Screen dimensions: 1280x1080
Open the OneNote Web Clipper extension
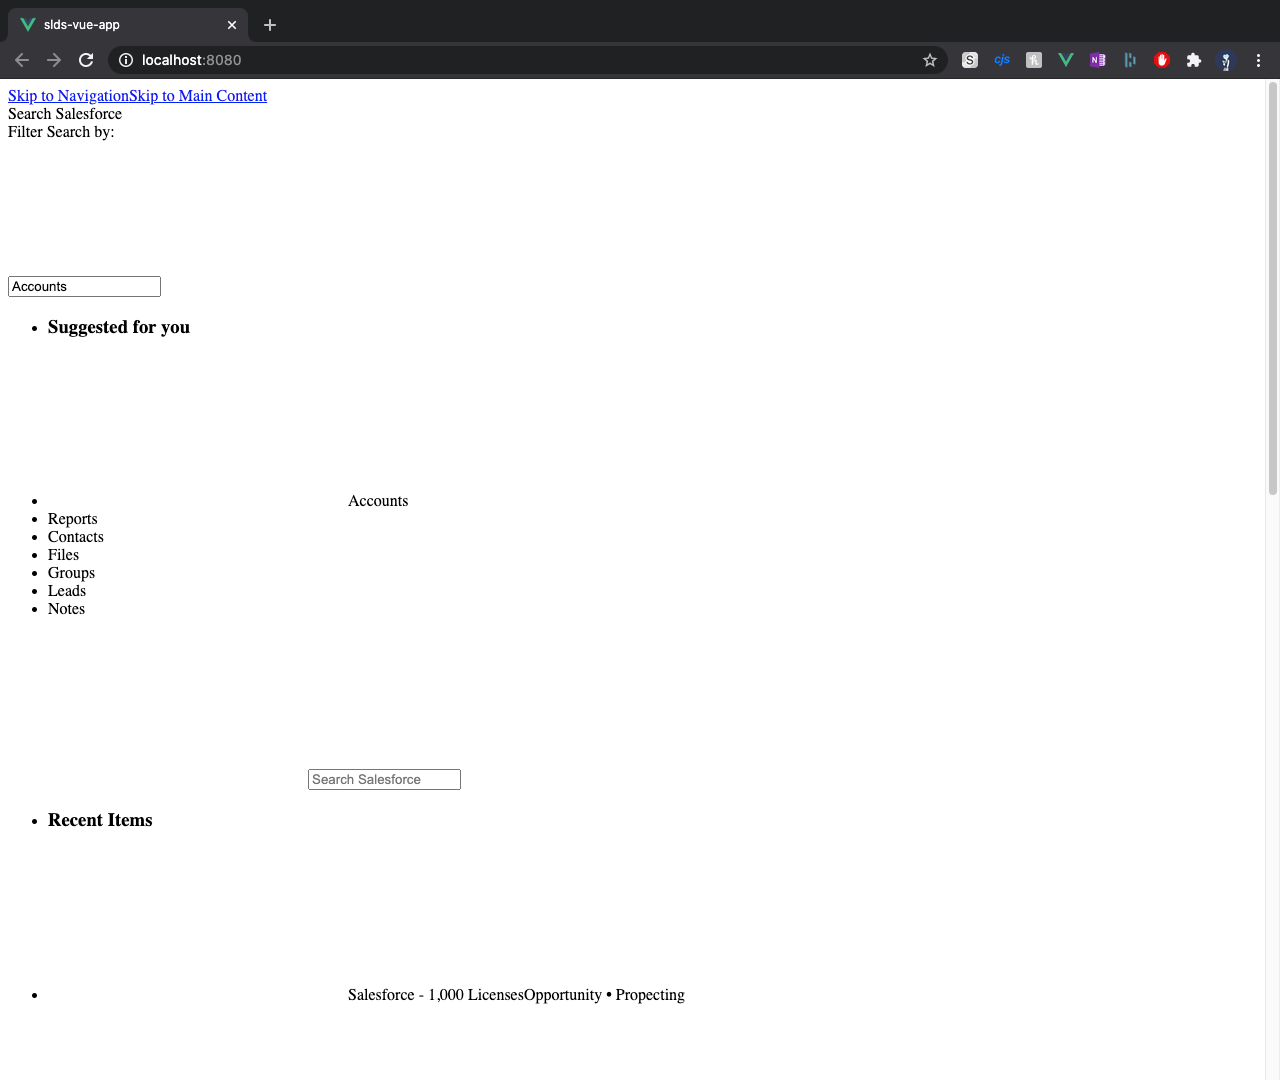coord(1098,60)
